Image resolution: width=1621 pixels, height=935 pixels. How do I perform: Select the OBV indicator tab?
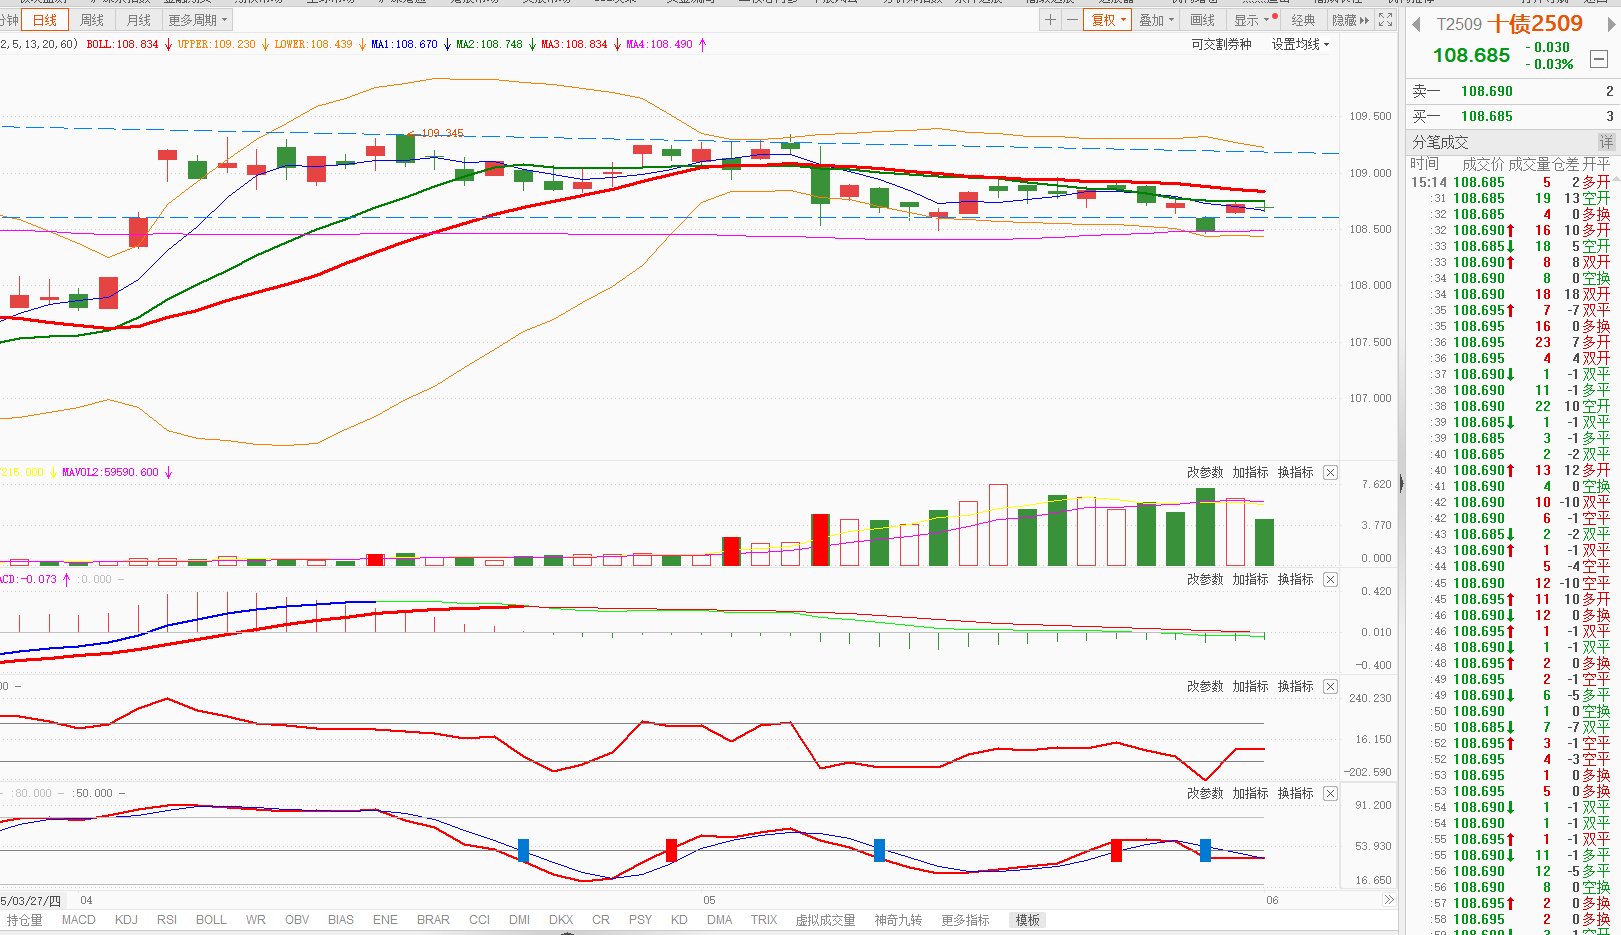tap(297, 920)
